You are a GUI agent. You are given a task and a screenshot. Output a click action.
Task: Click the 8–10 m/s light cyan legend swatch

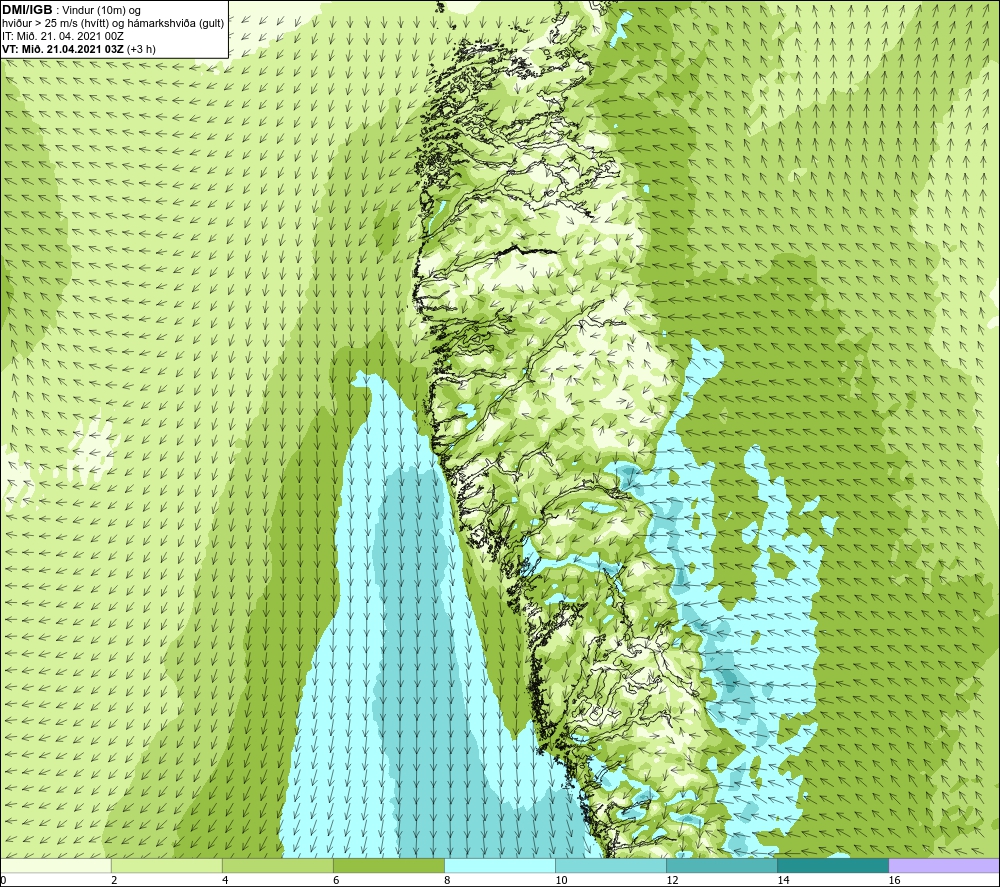pos(500,866)
